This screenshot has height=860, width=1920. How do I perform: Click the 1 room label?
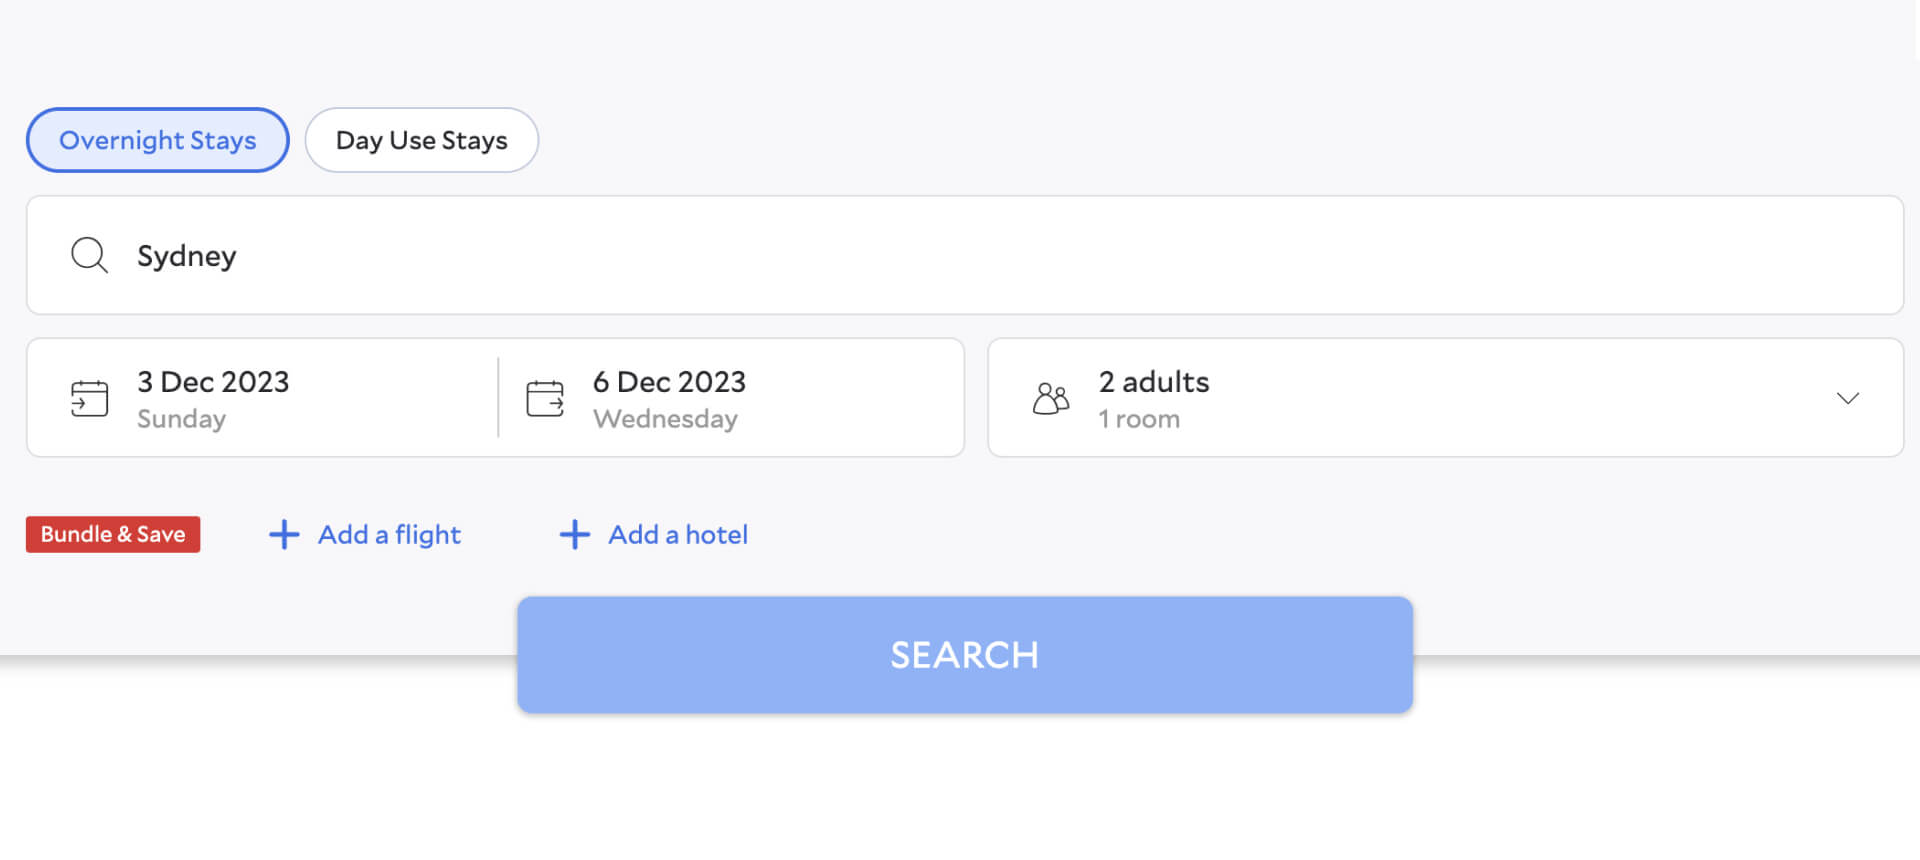[x=1138, y=418]
